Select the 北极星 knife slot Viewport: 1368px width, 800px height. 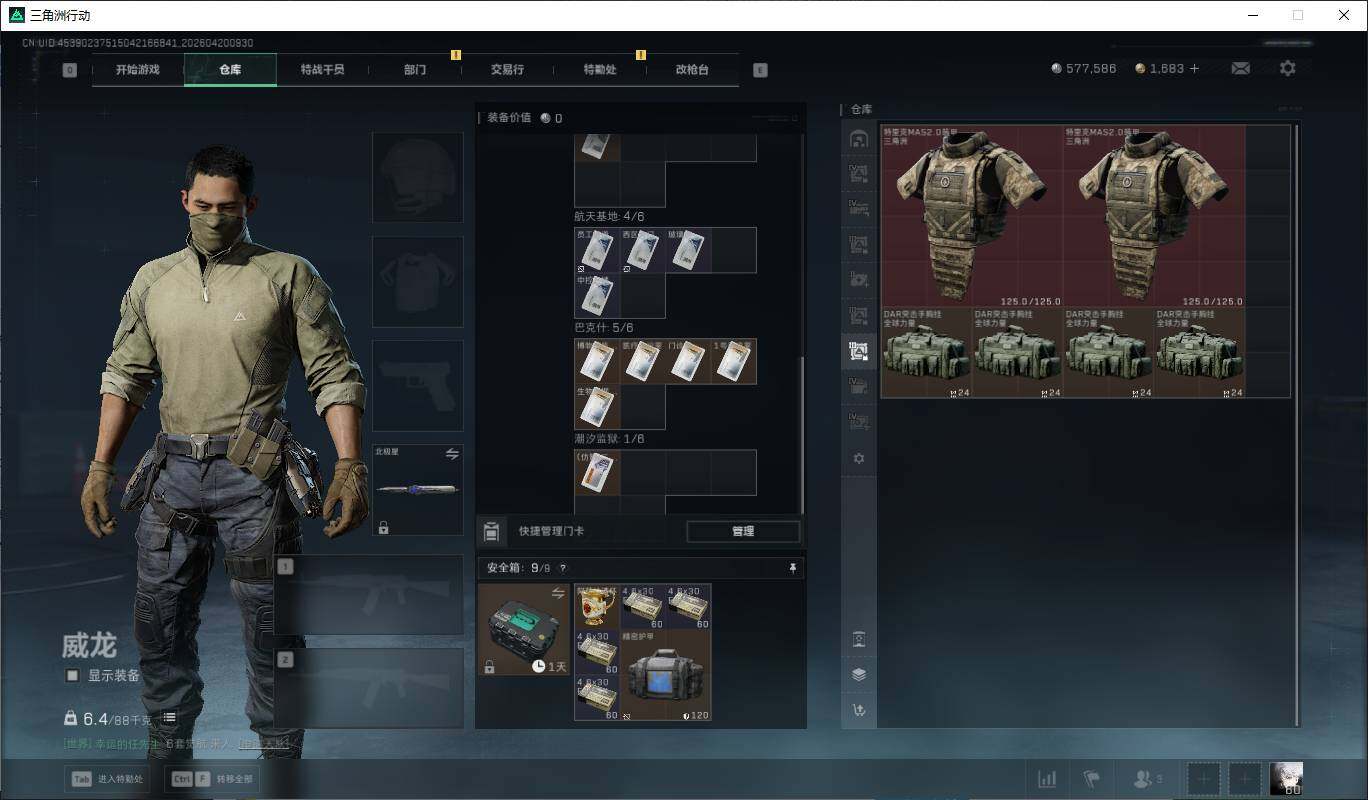point(418,490)
